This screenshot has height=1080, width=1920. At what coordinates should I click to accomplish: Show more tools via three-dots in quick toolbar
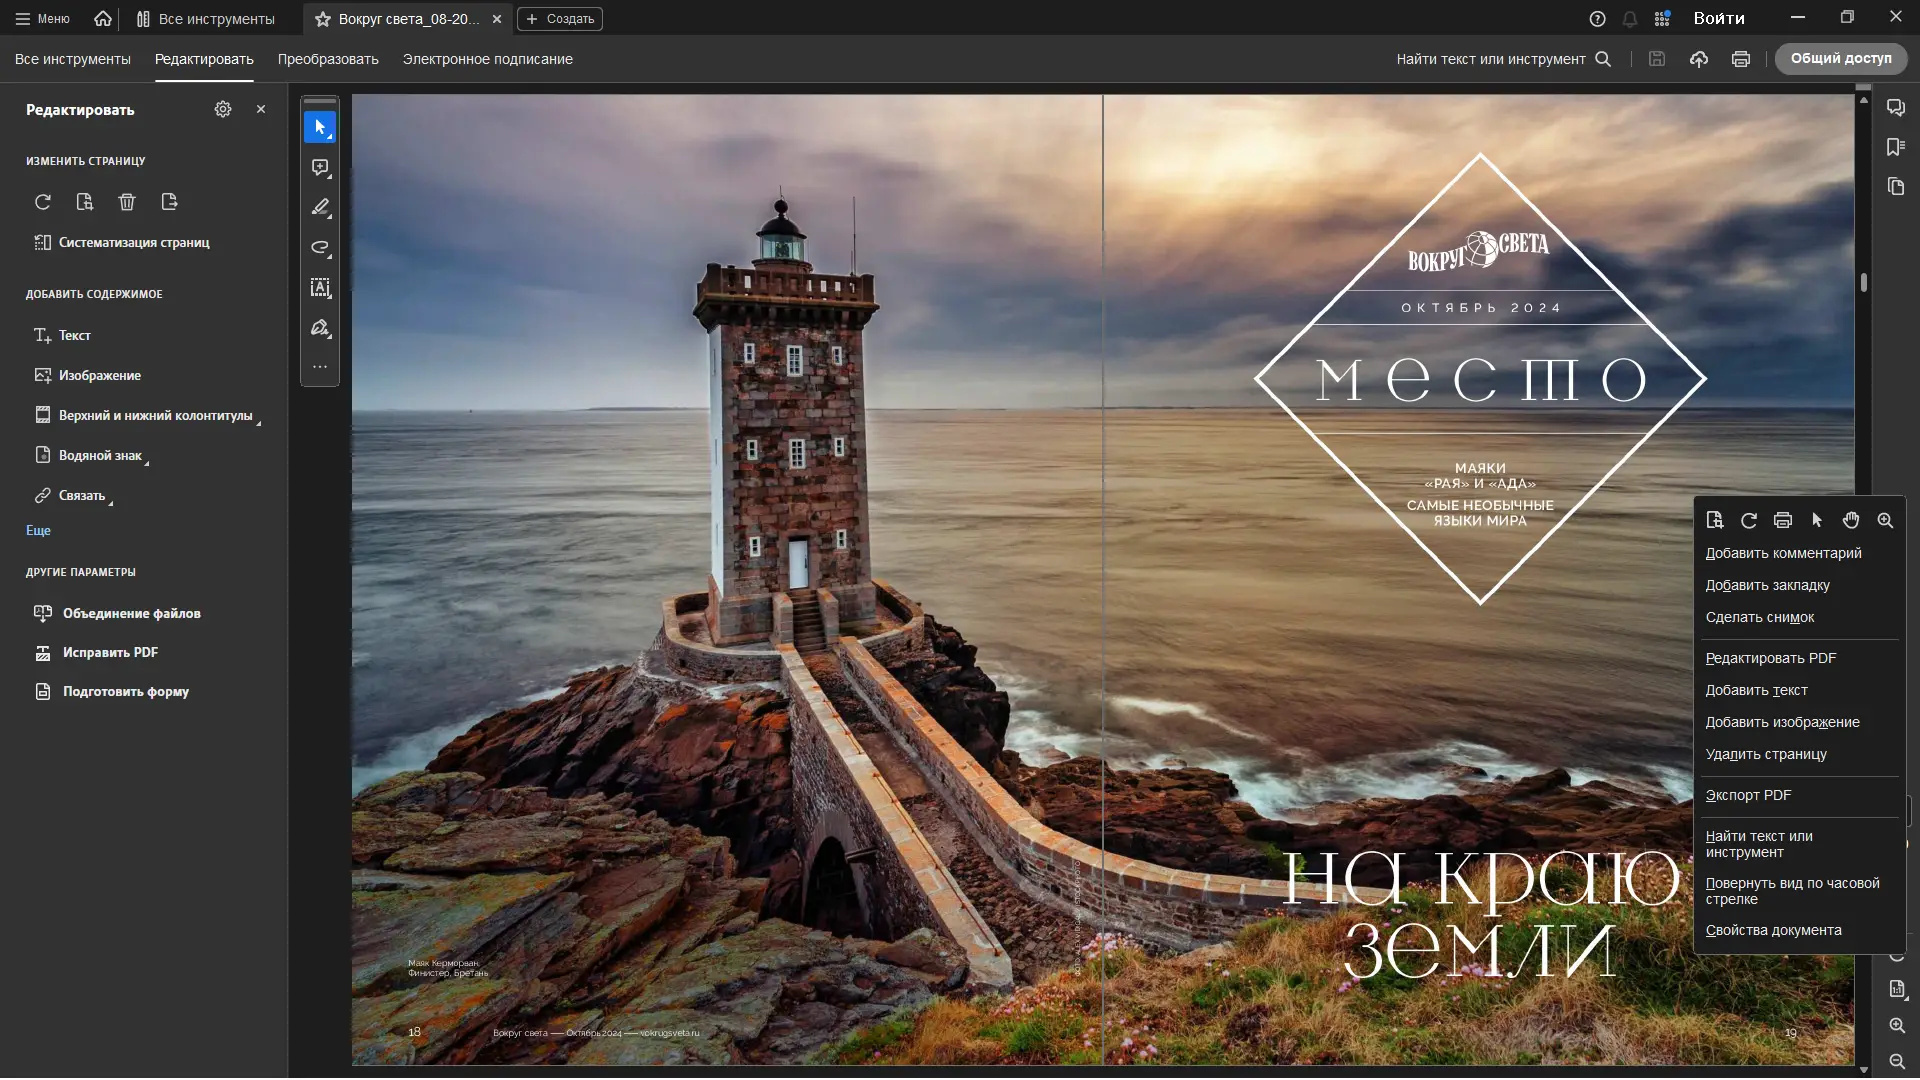click(x=320, y=367)
